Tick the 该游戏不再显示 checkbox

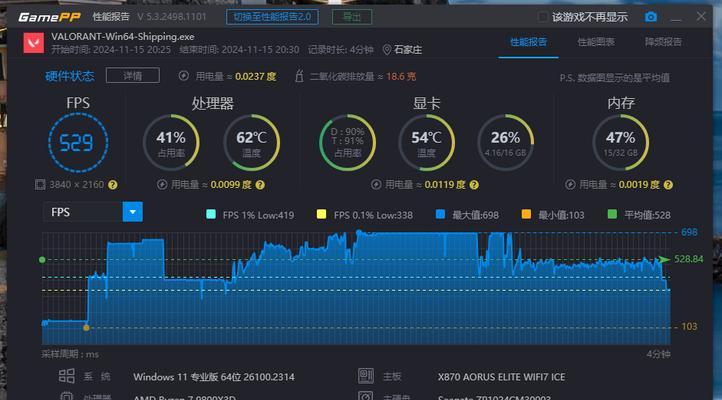543,17
